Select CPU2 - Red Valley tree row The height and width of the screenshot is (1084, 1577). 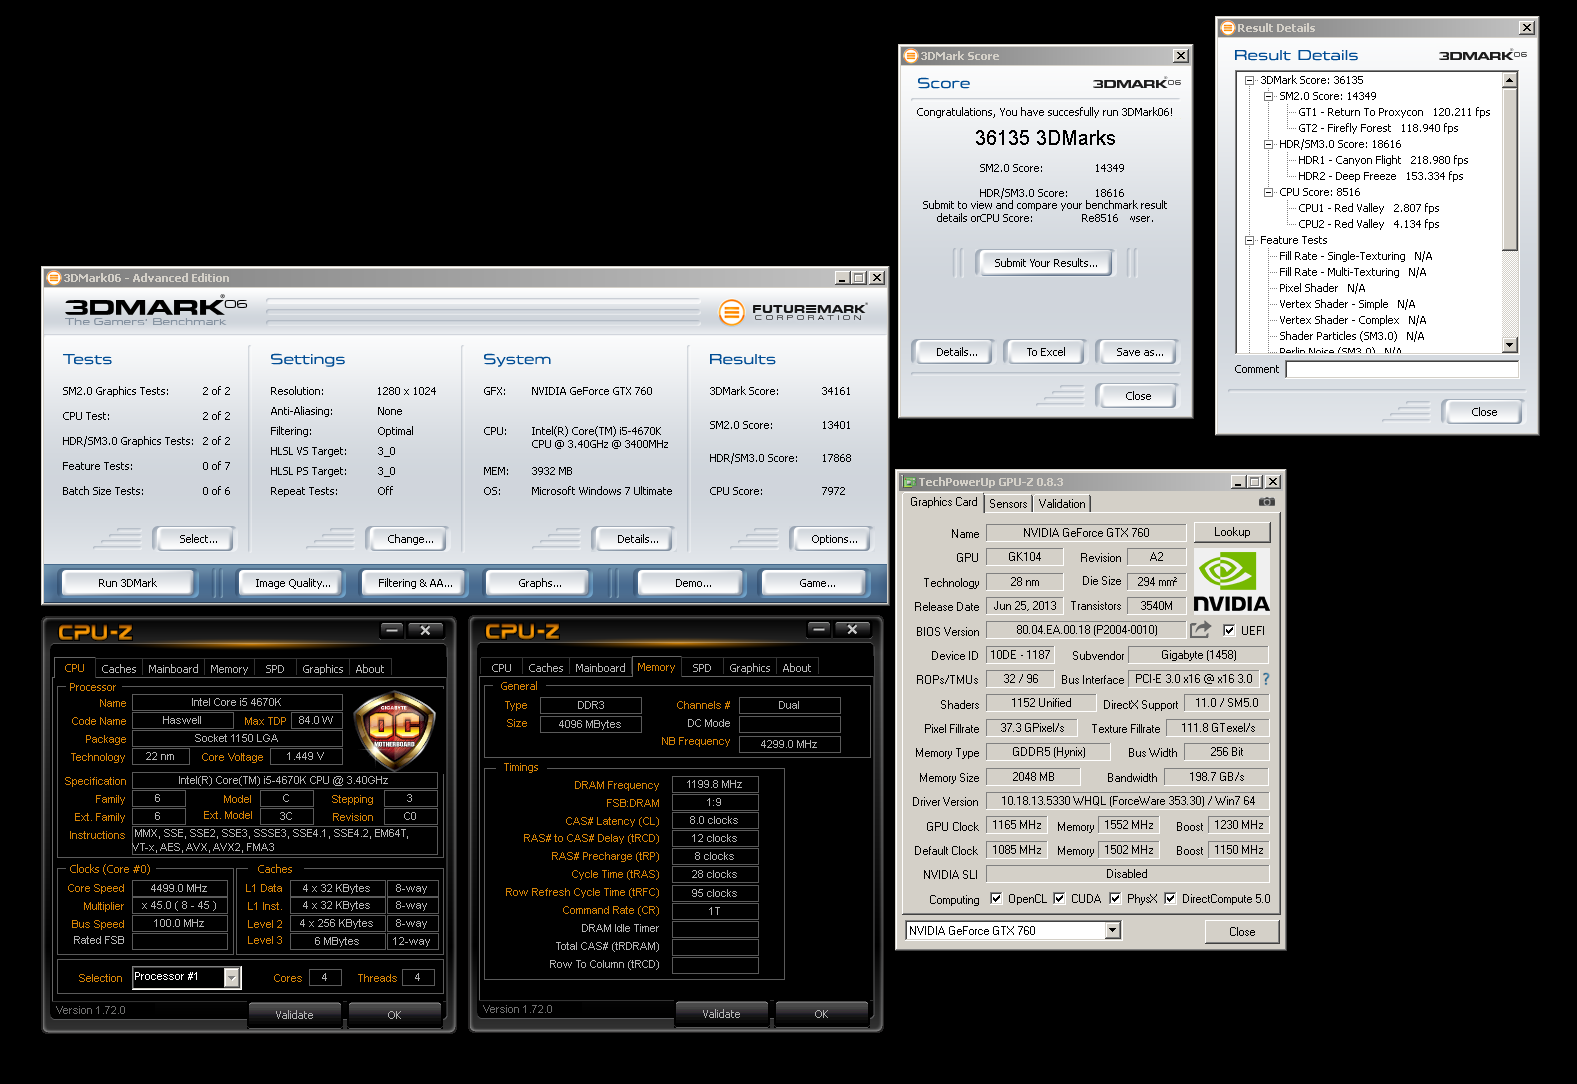[x=1369, y=224]
